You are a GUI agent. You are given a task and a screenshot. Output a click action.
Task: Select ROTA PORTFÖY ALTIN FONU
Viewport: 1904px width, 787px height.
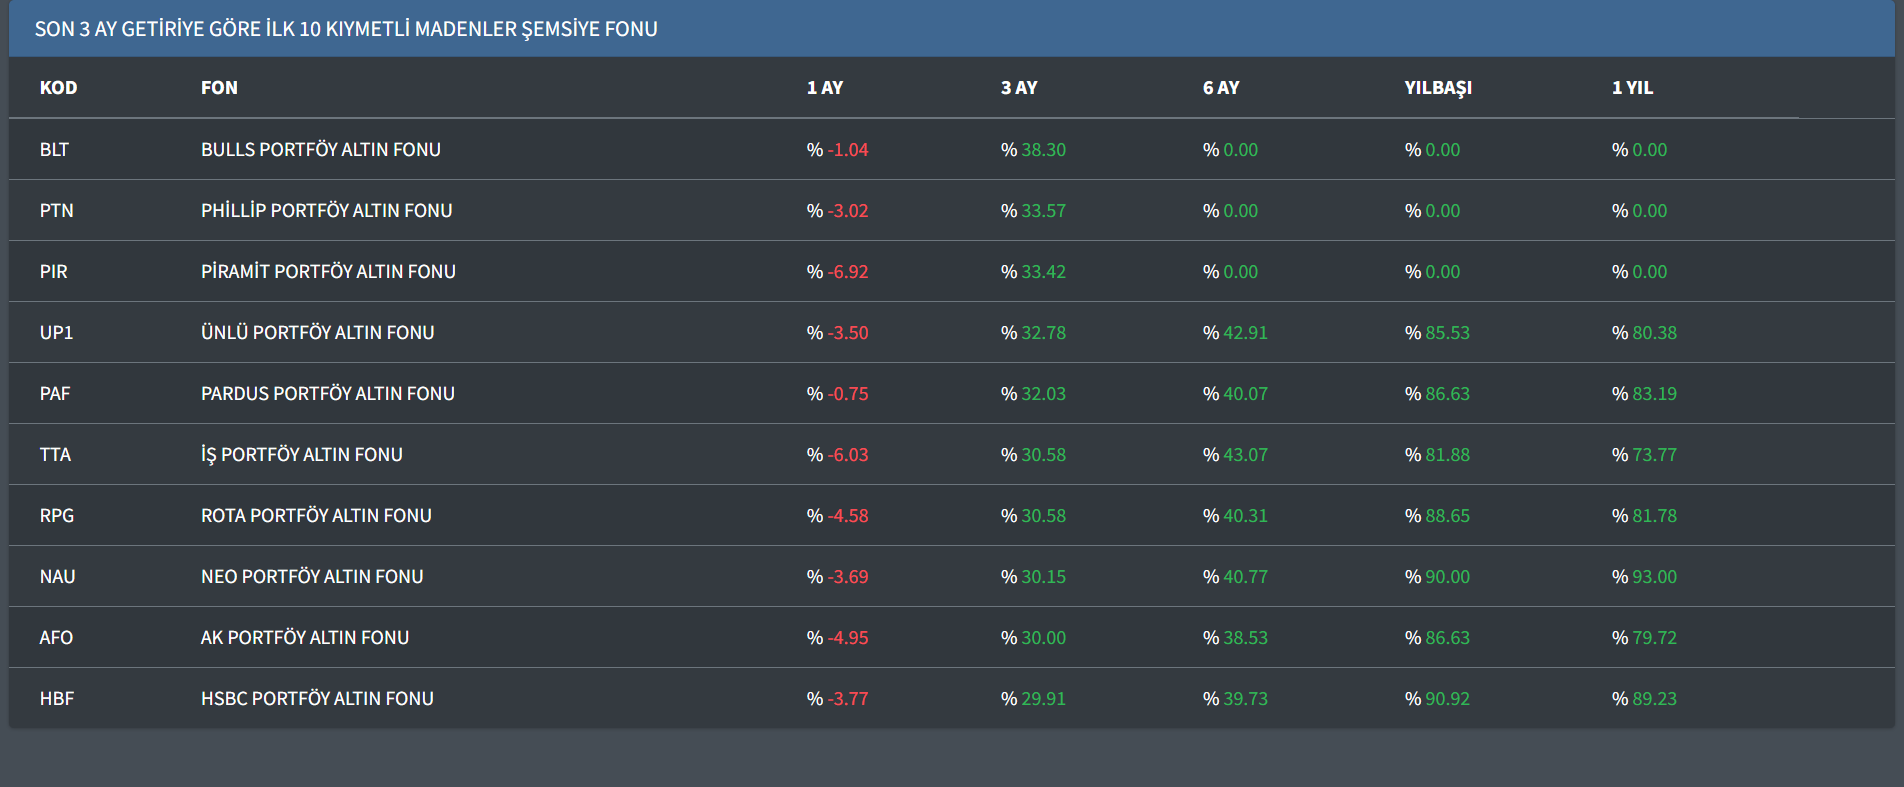316,516
